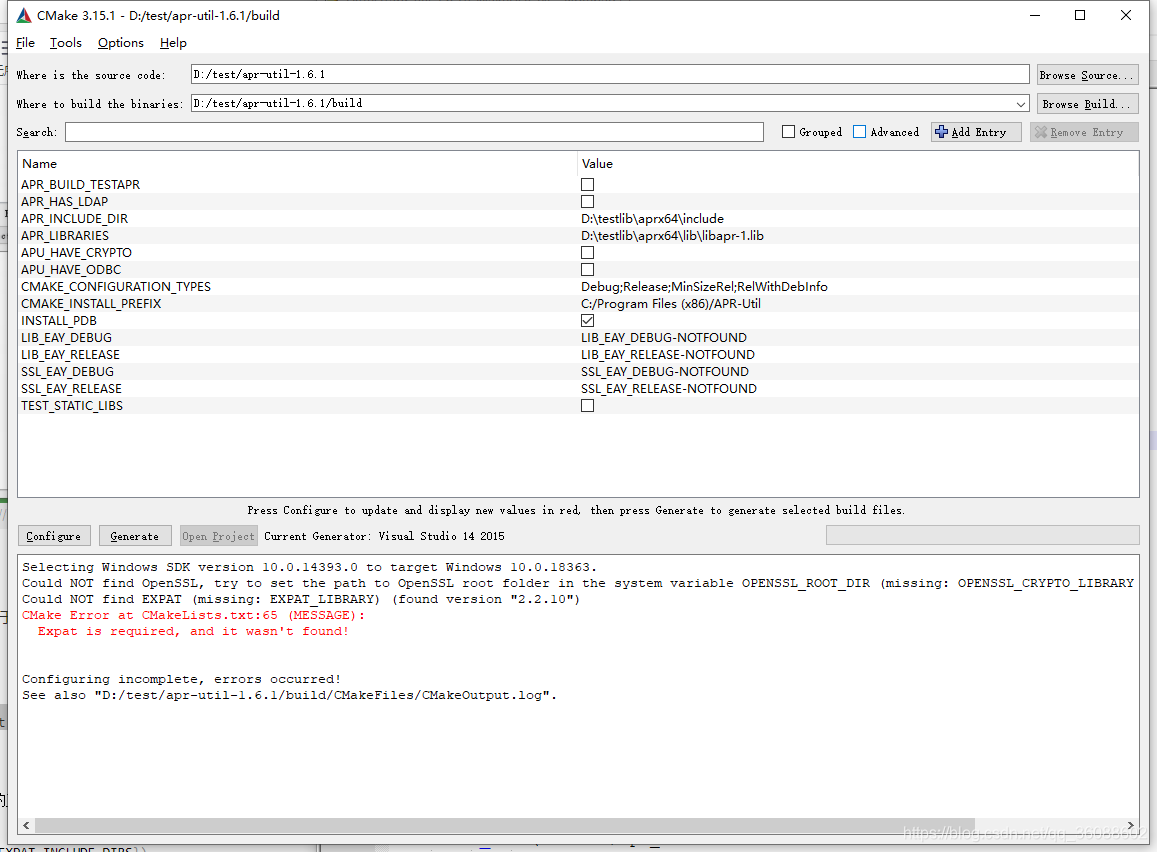Click LIB_EAY_RELEASE-NOTFOUND value
The height and width of the screenshot is (852, 1157).
pos(668,354)
